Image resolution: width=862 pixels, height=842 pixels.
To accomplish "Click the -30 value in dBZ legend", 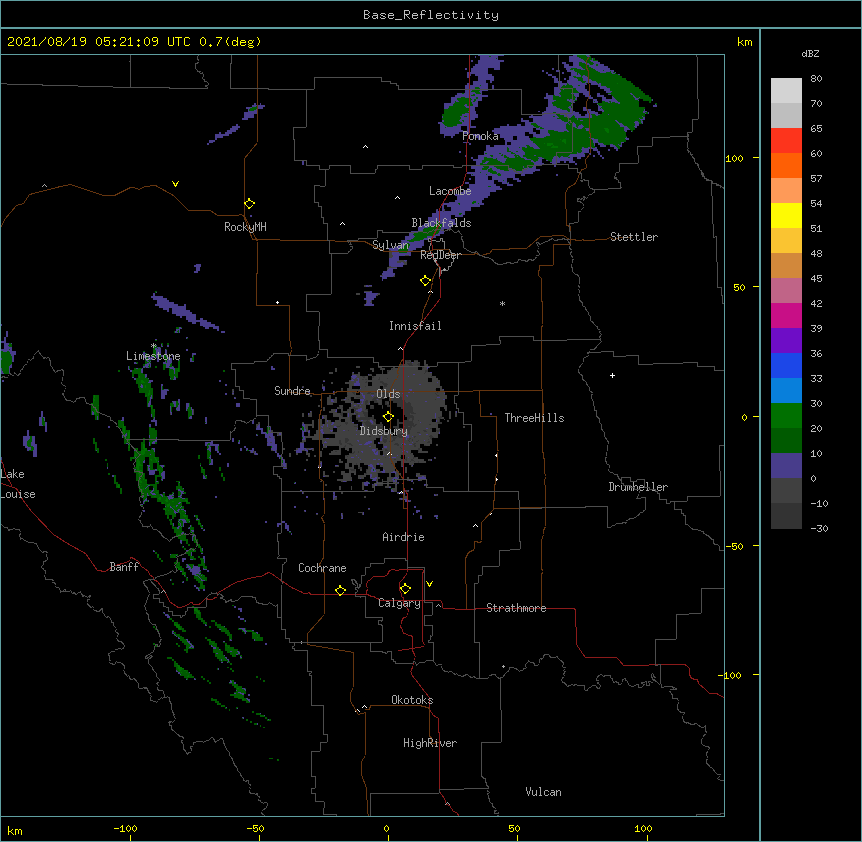I will coord(819,528).
